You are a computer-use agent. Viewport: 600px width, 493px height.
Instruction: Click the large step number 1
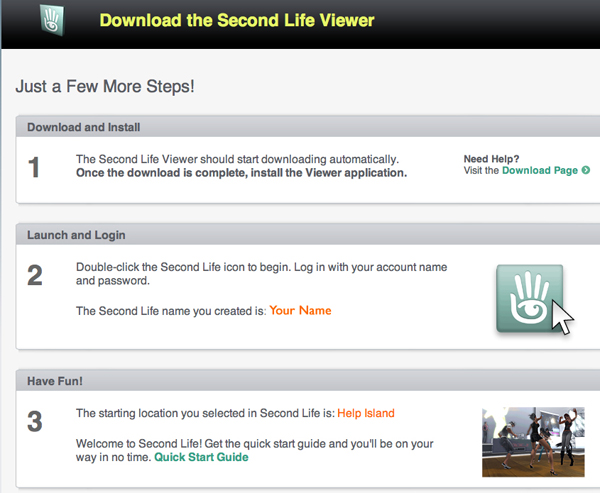point(35,167)
